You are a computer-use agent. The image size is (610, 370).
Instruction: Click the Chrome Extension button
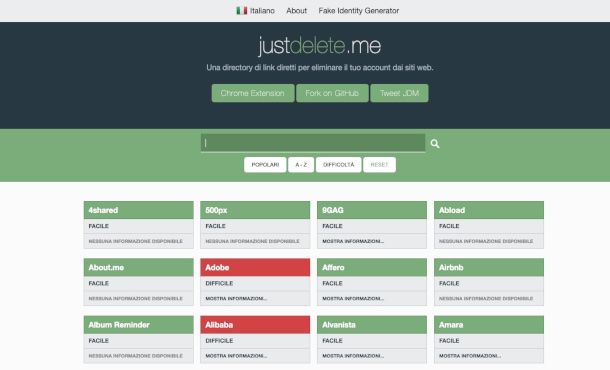click(253, 93)
